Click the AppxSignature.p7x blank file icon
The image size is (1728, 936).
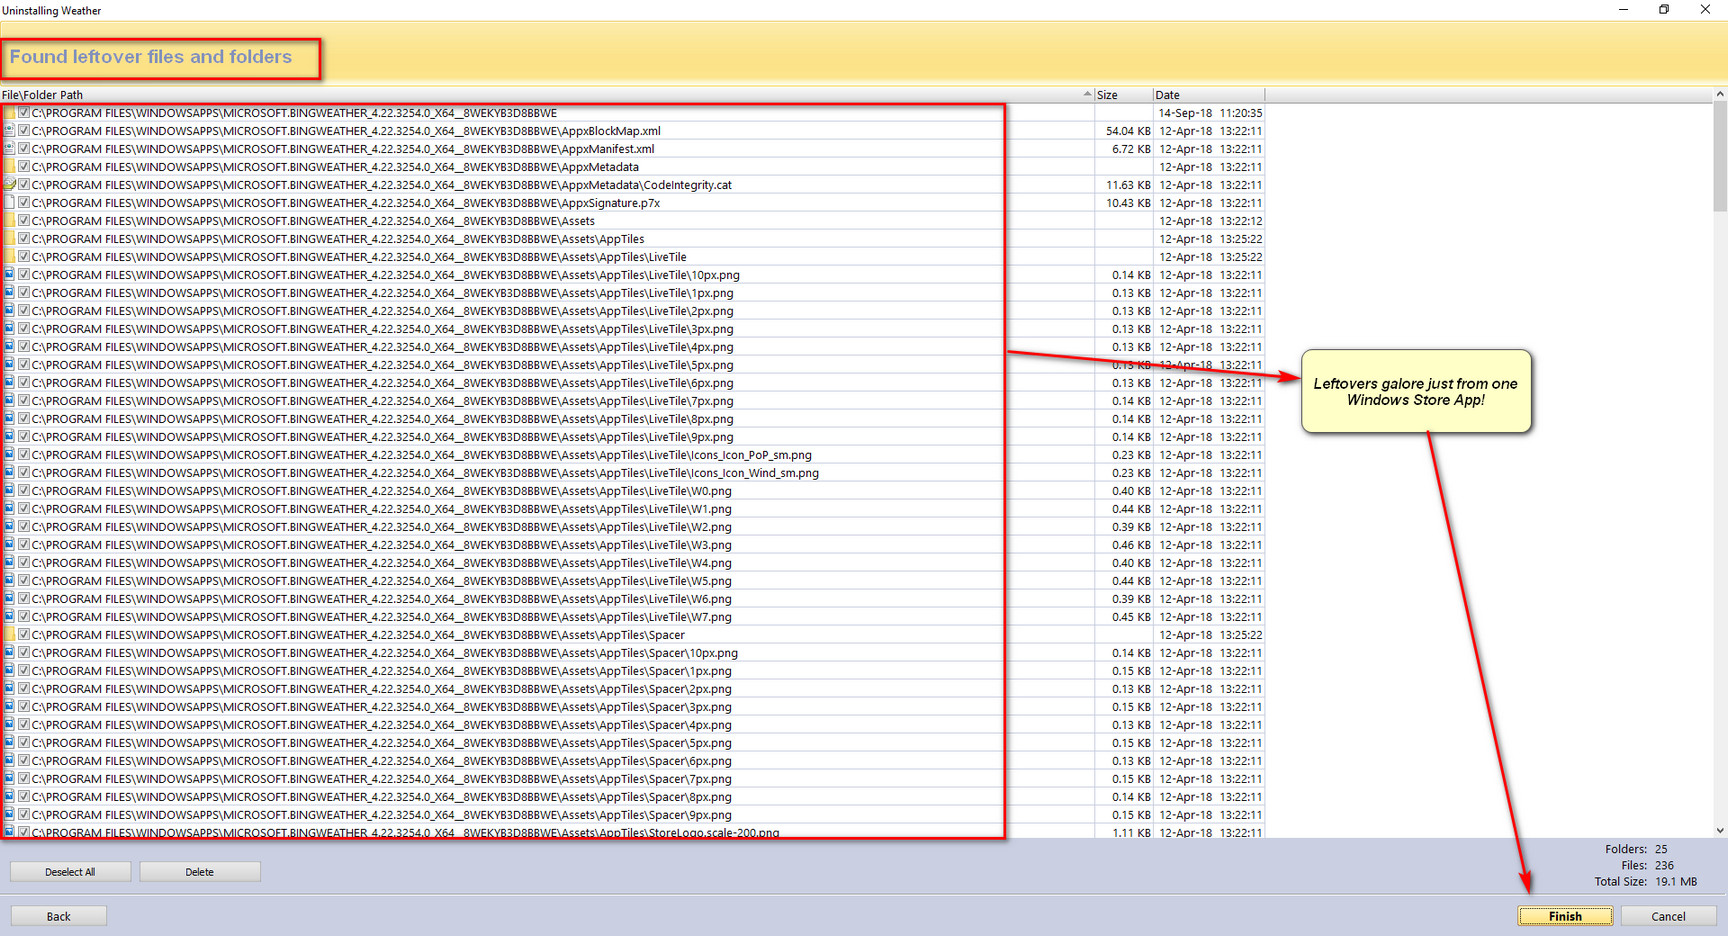tap(9, 203)
